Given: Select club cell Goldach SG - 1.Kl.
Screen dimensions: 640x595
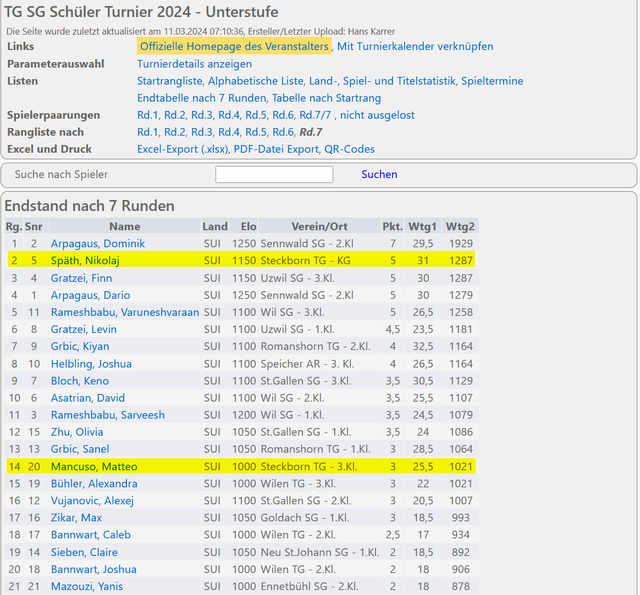Looking at the screenshot, I should coord(304,517).
